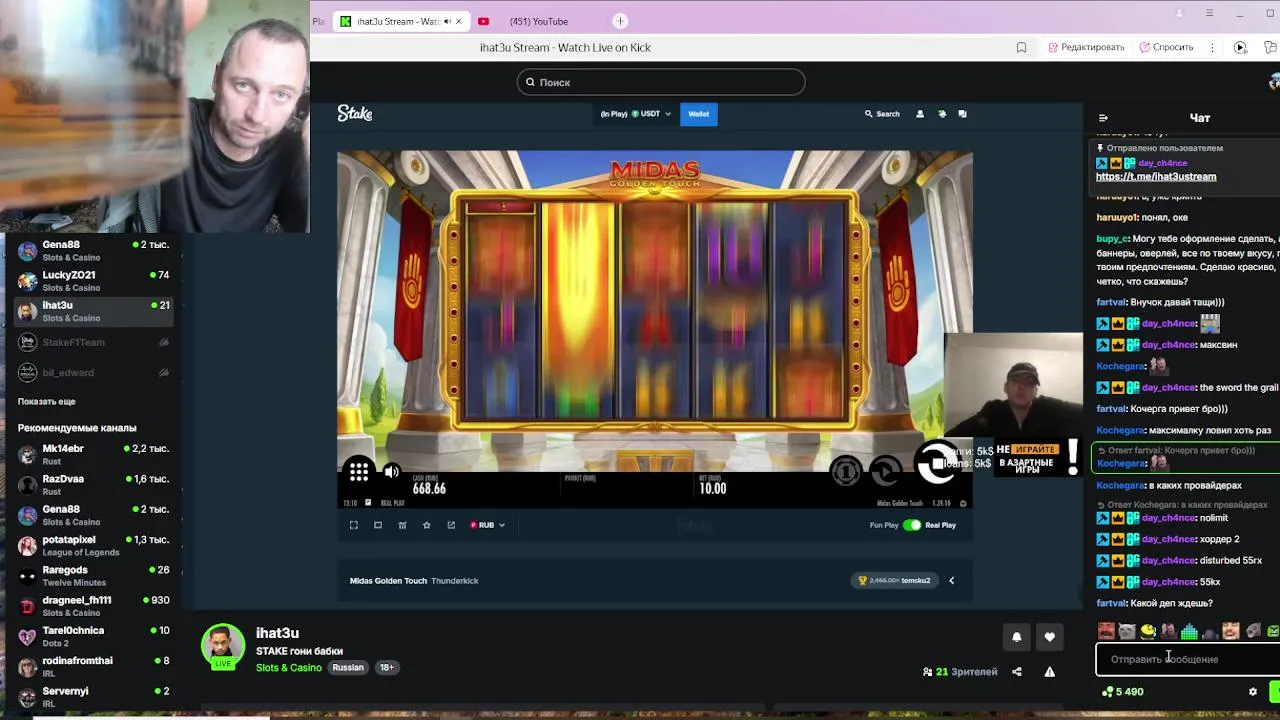
Task: Open the bet coin settings in the slot
Action: 846,470
